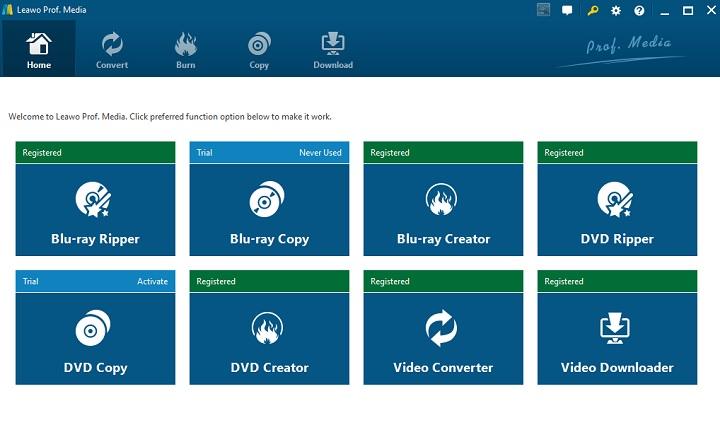720x430 pixels.
Task: Switch to the Burn tab
Action: tap(186, 50)
